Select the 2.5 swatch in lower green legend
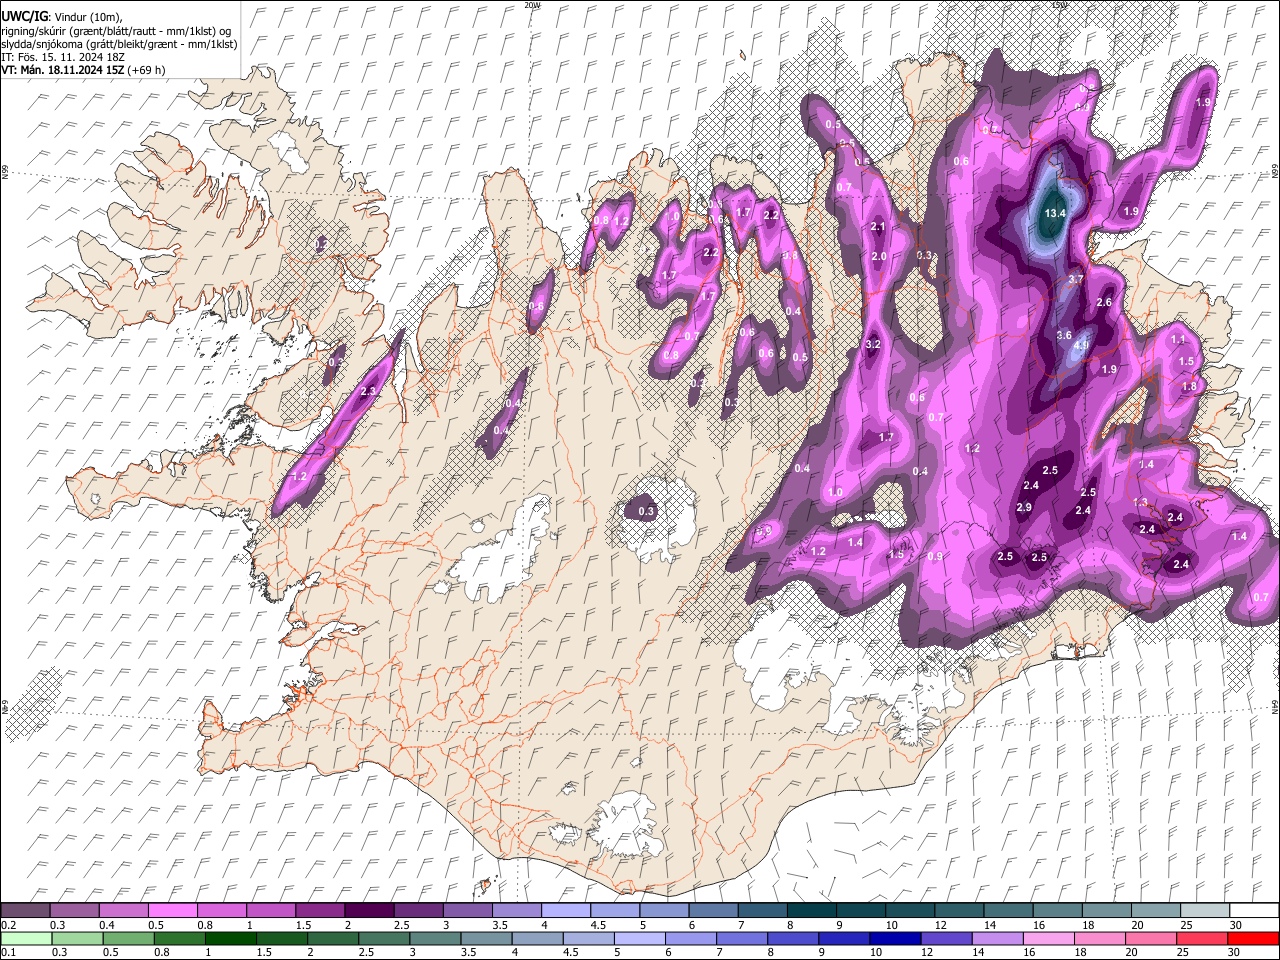Viewport: 1280px width, 960px height. point(383,938)
